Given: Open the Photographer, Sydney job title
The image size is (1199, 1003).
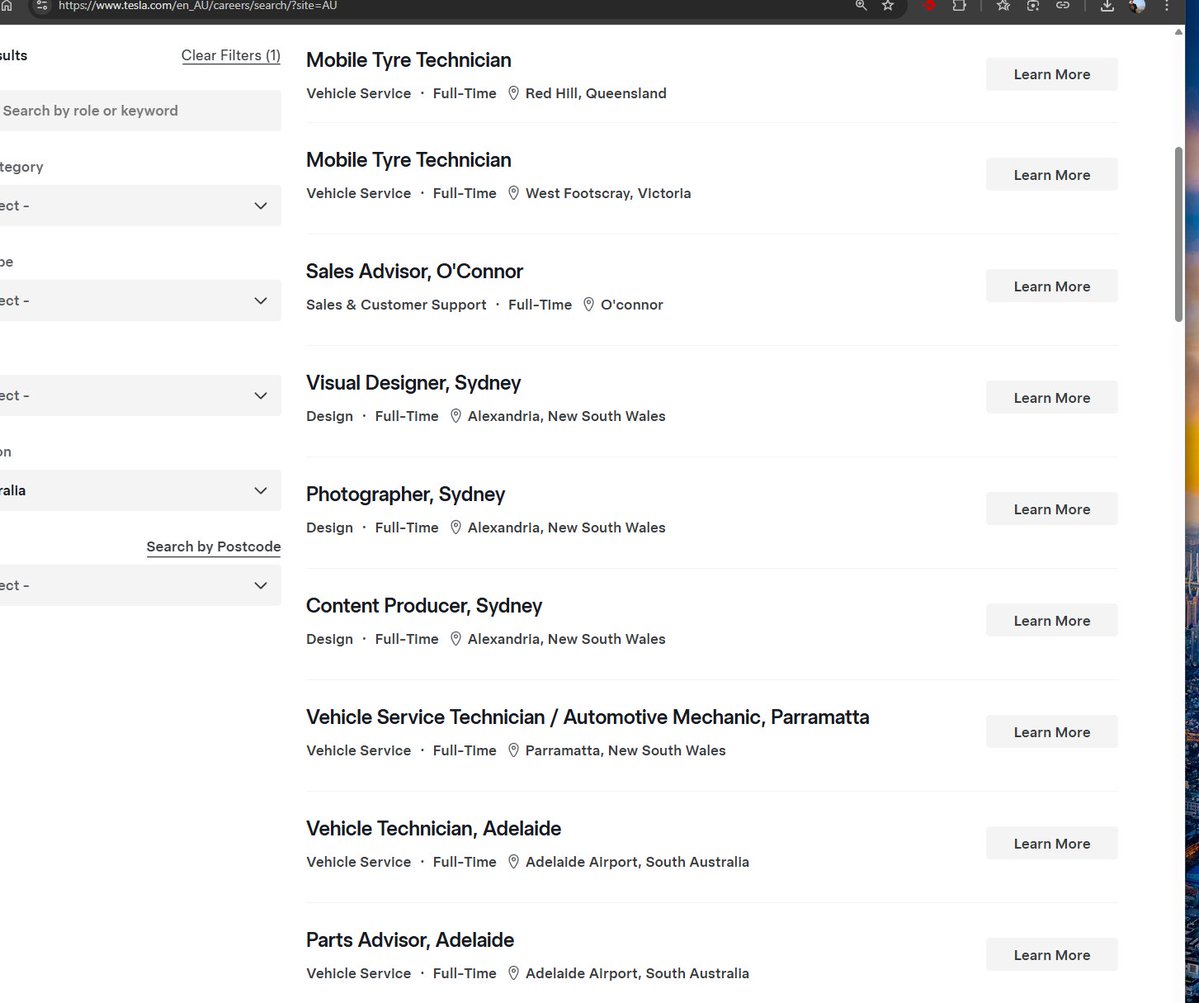Looking at the screenshot, I should pyautogui.click(x=405, y=495).
